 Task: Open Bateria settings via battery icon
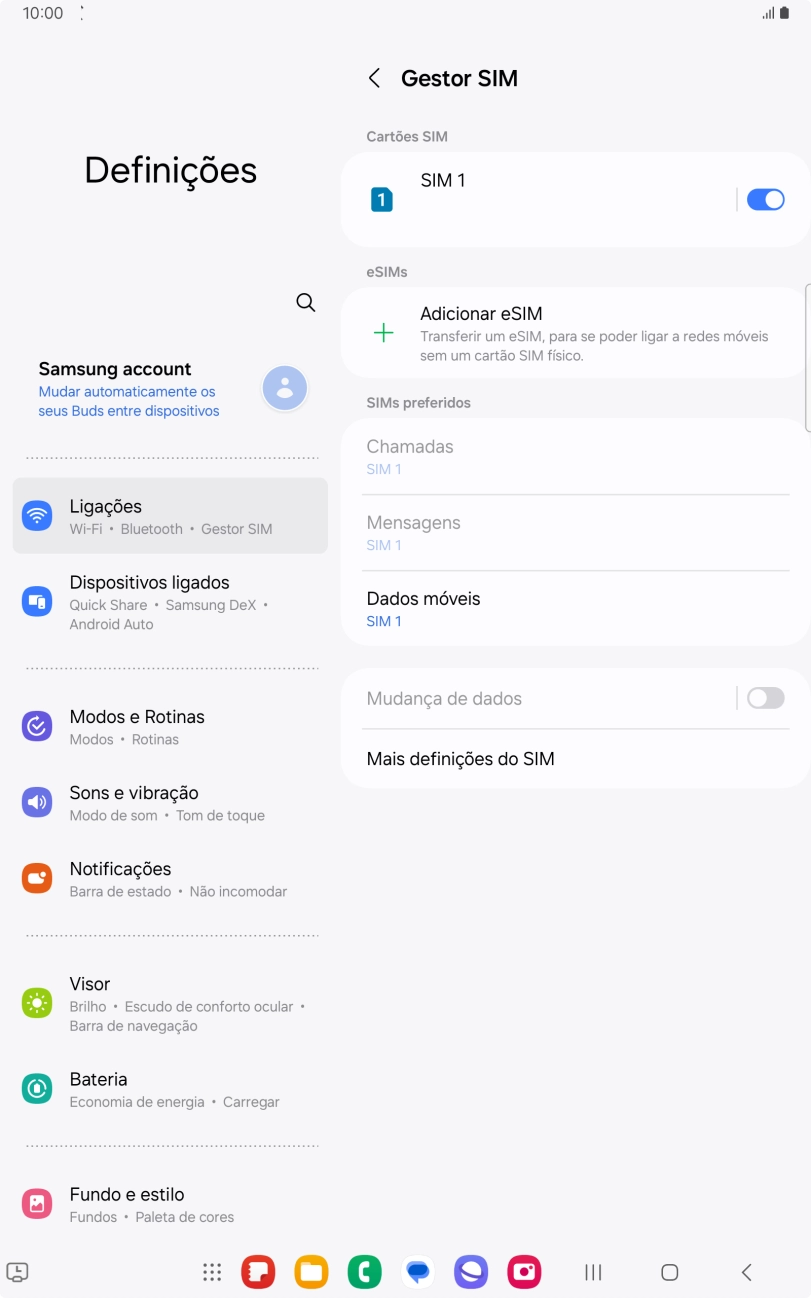(37, 1088)
